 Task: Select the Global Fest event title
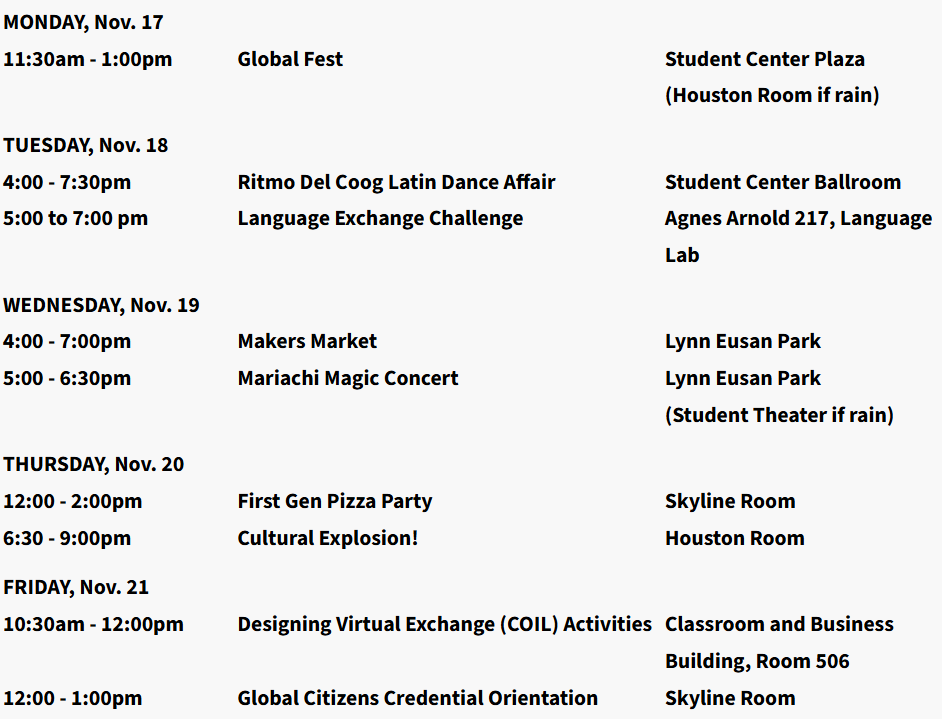click(290, 59)
